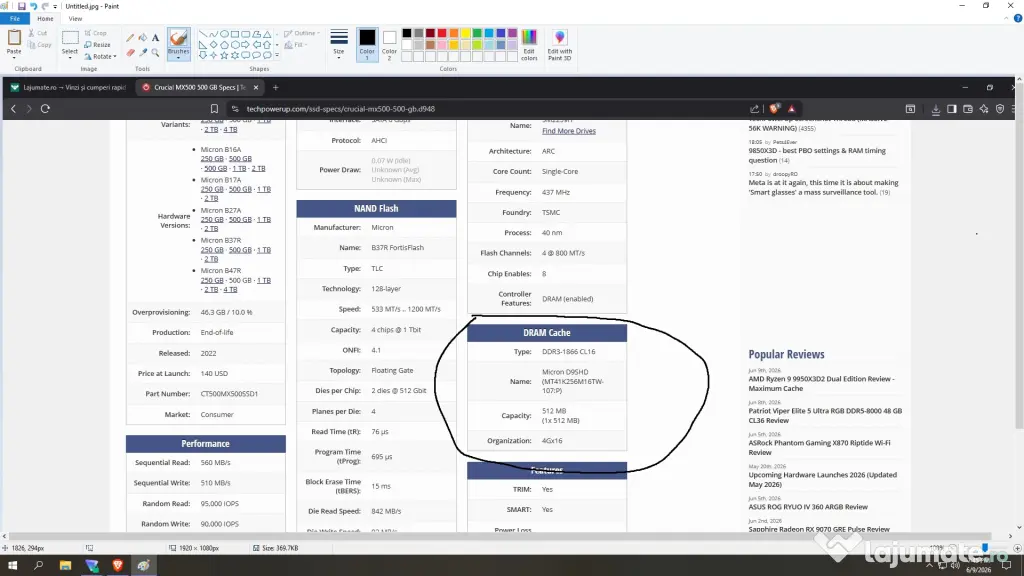Click the Copy command
Image resolution: width=1024 pixels, height=576 pixels.
coord(40,45)
